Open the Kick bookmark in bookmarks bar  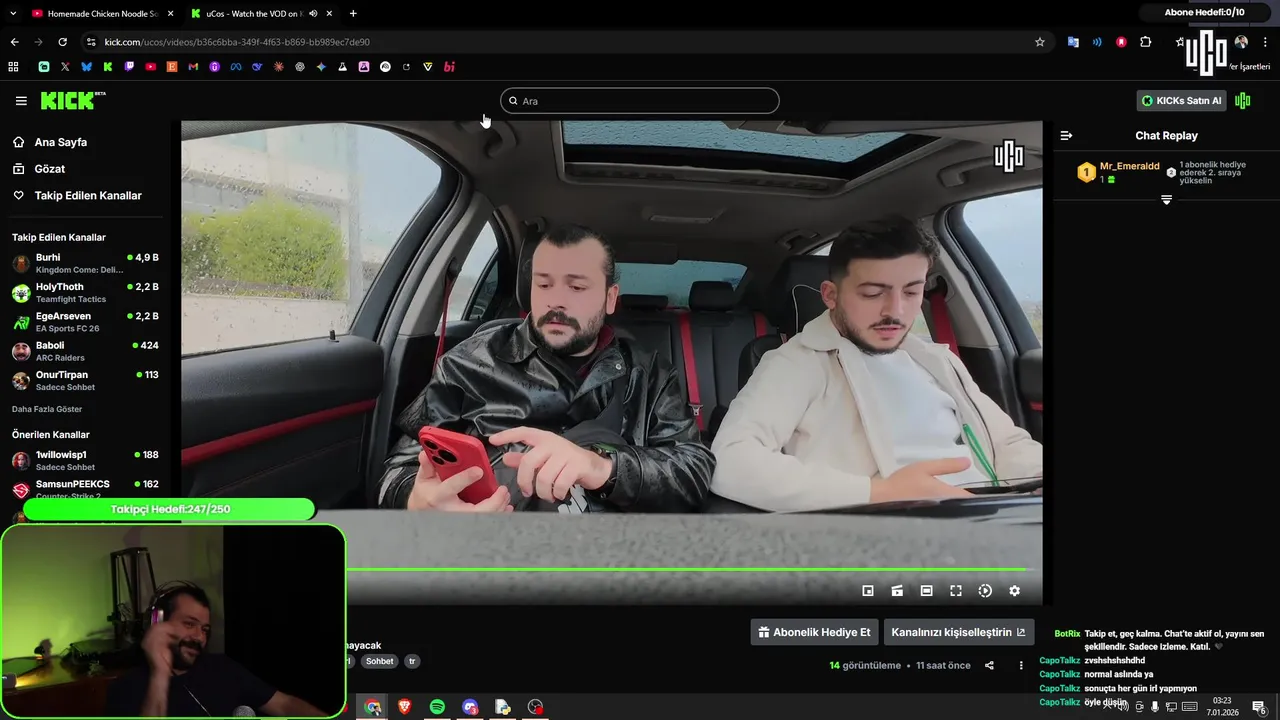[108, 67]
